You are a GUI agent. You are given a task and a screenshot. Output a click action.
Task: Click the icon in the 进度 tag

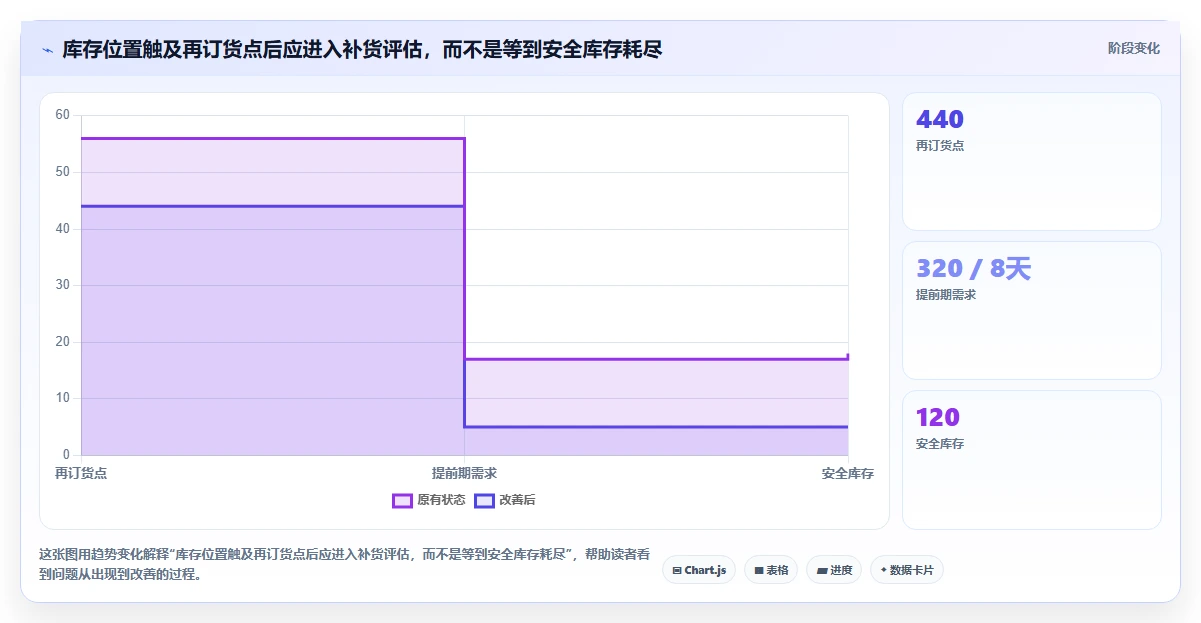[821, 570]
